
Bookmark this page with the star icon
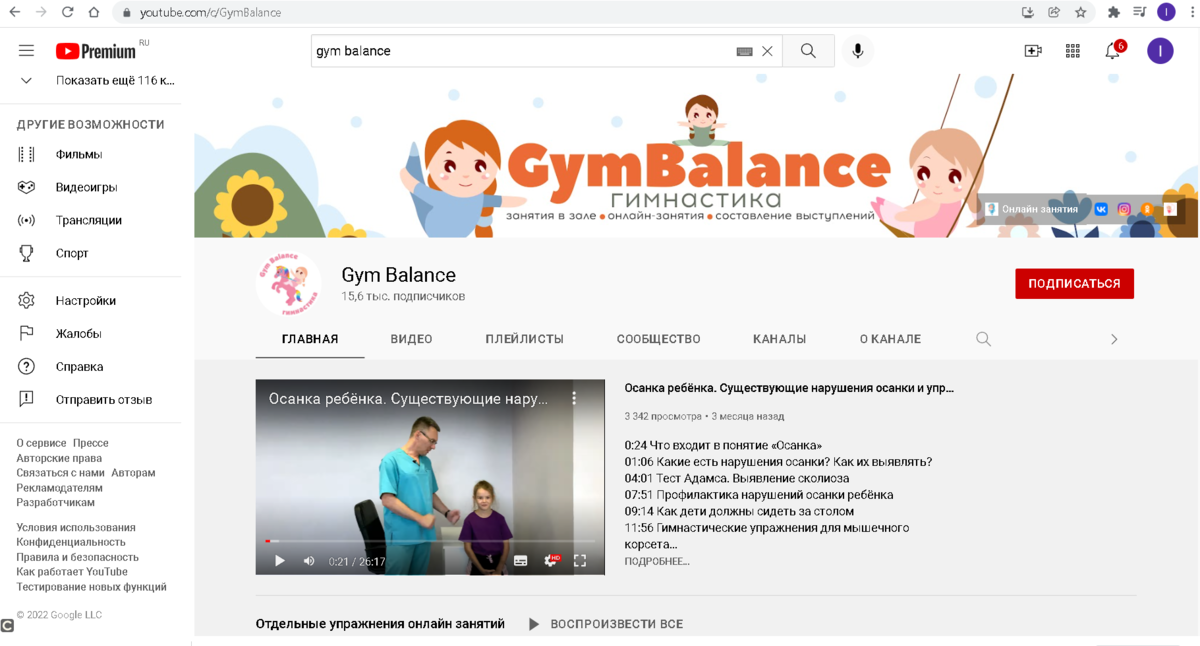coord(1081,12)
